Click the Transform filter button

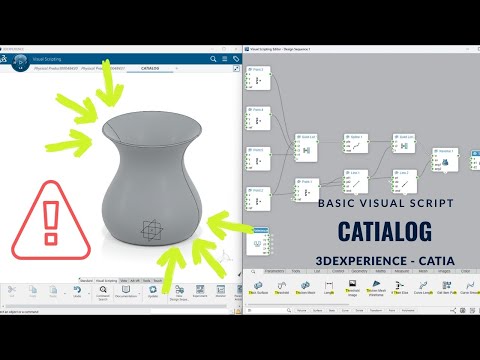point(376,311)
